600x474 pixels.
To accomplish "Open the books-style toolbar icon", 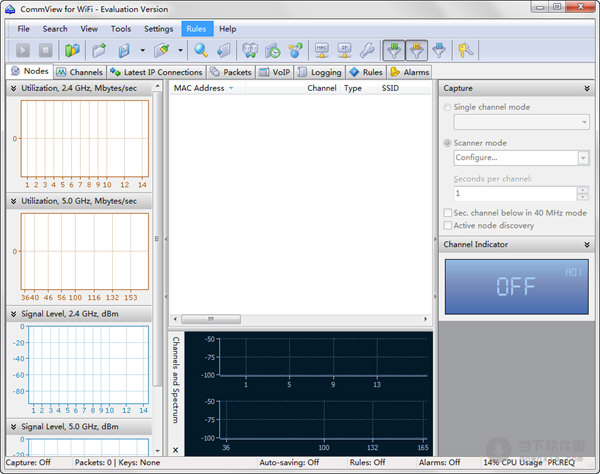I will click(72, 50).
